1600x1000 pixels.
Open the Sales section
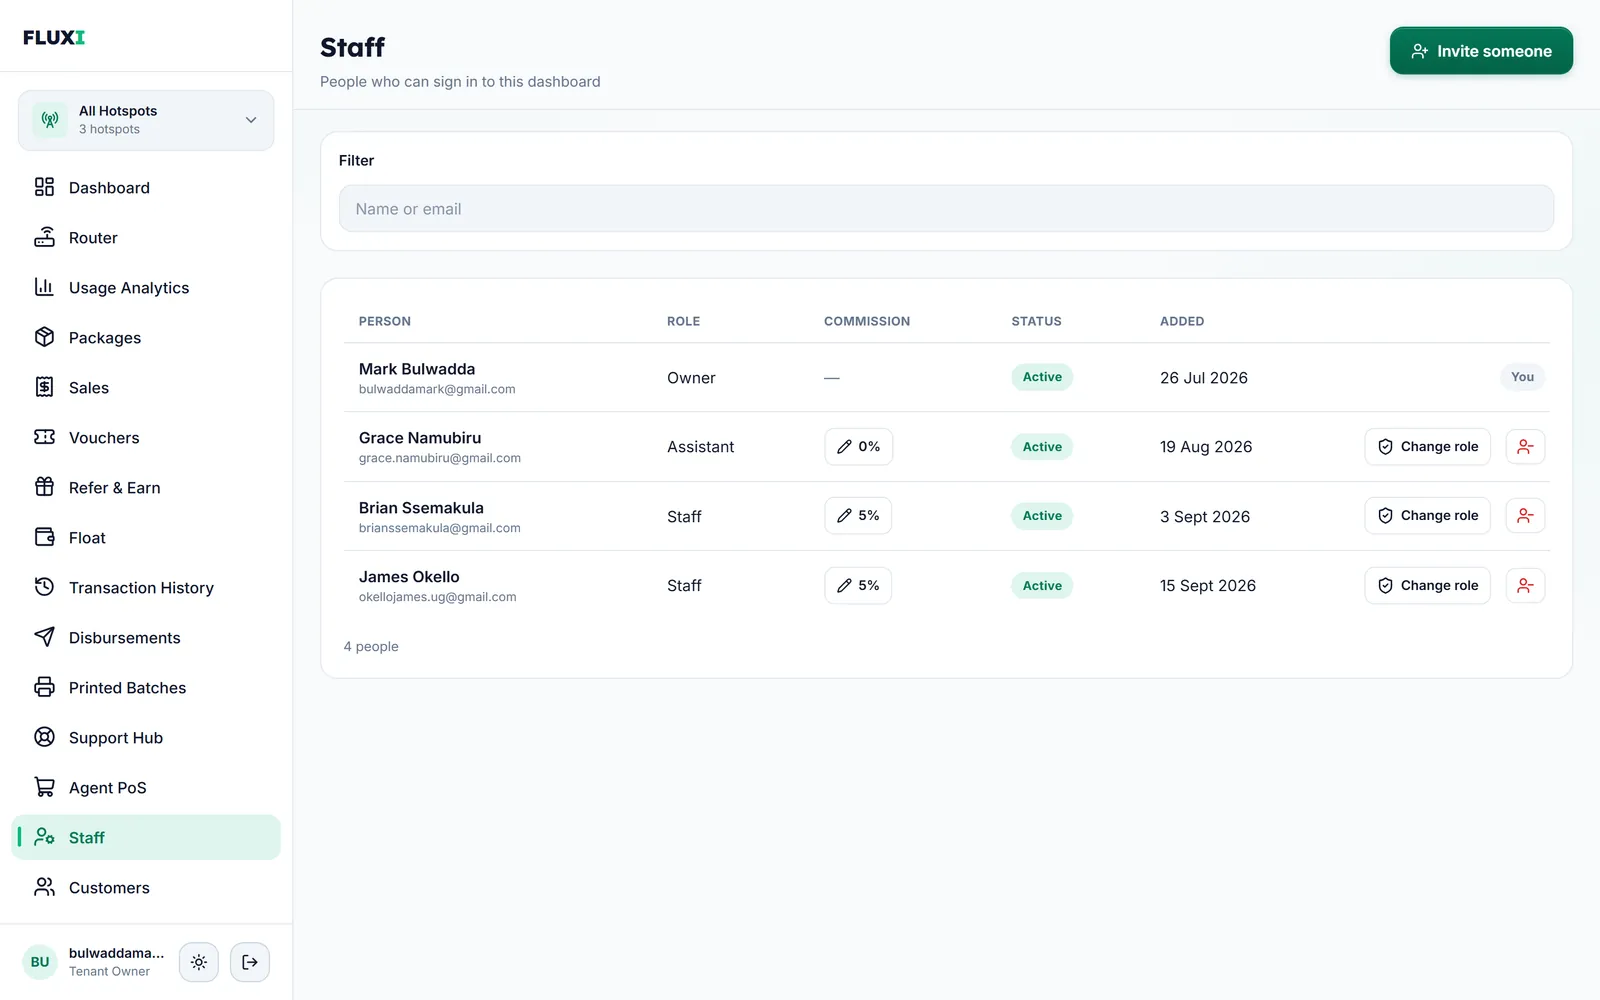pyautogui.click(x=146, y=388)
